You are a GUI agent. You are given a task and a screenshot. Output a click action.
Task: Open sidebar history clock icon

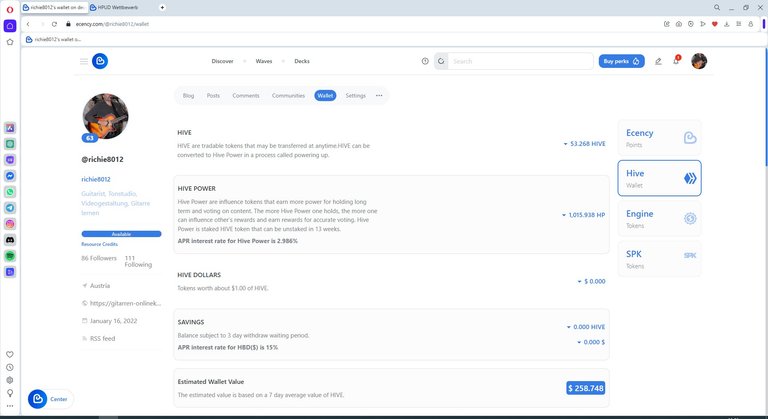pyautogui.click(x=10, y=367)
